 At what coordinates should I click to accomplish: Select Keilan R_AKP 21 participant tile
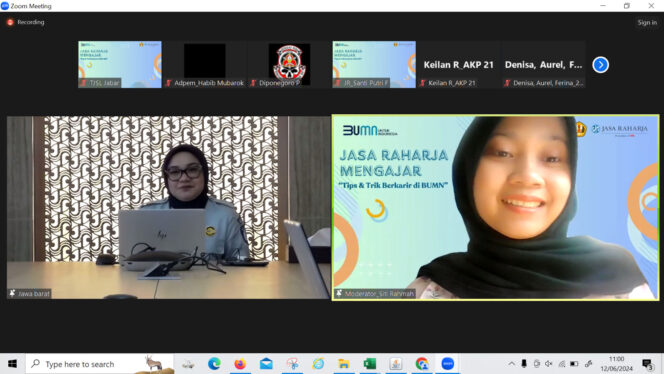click(459, 64)
